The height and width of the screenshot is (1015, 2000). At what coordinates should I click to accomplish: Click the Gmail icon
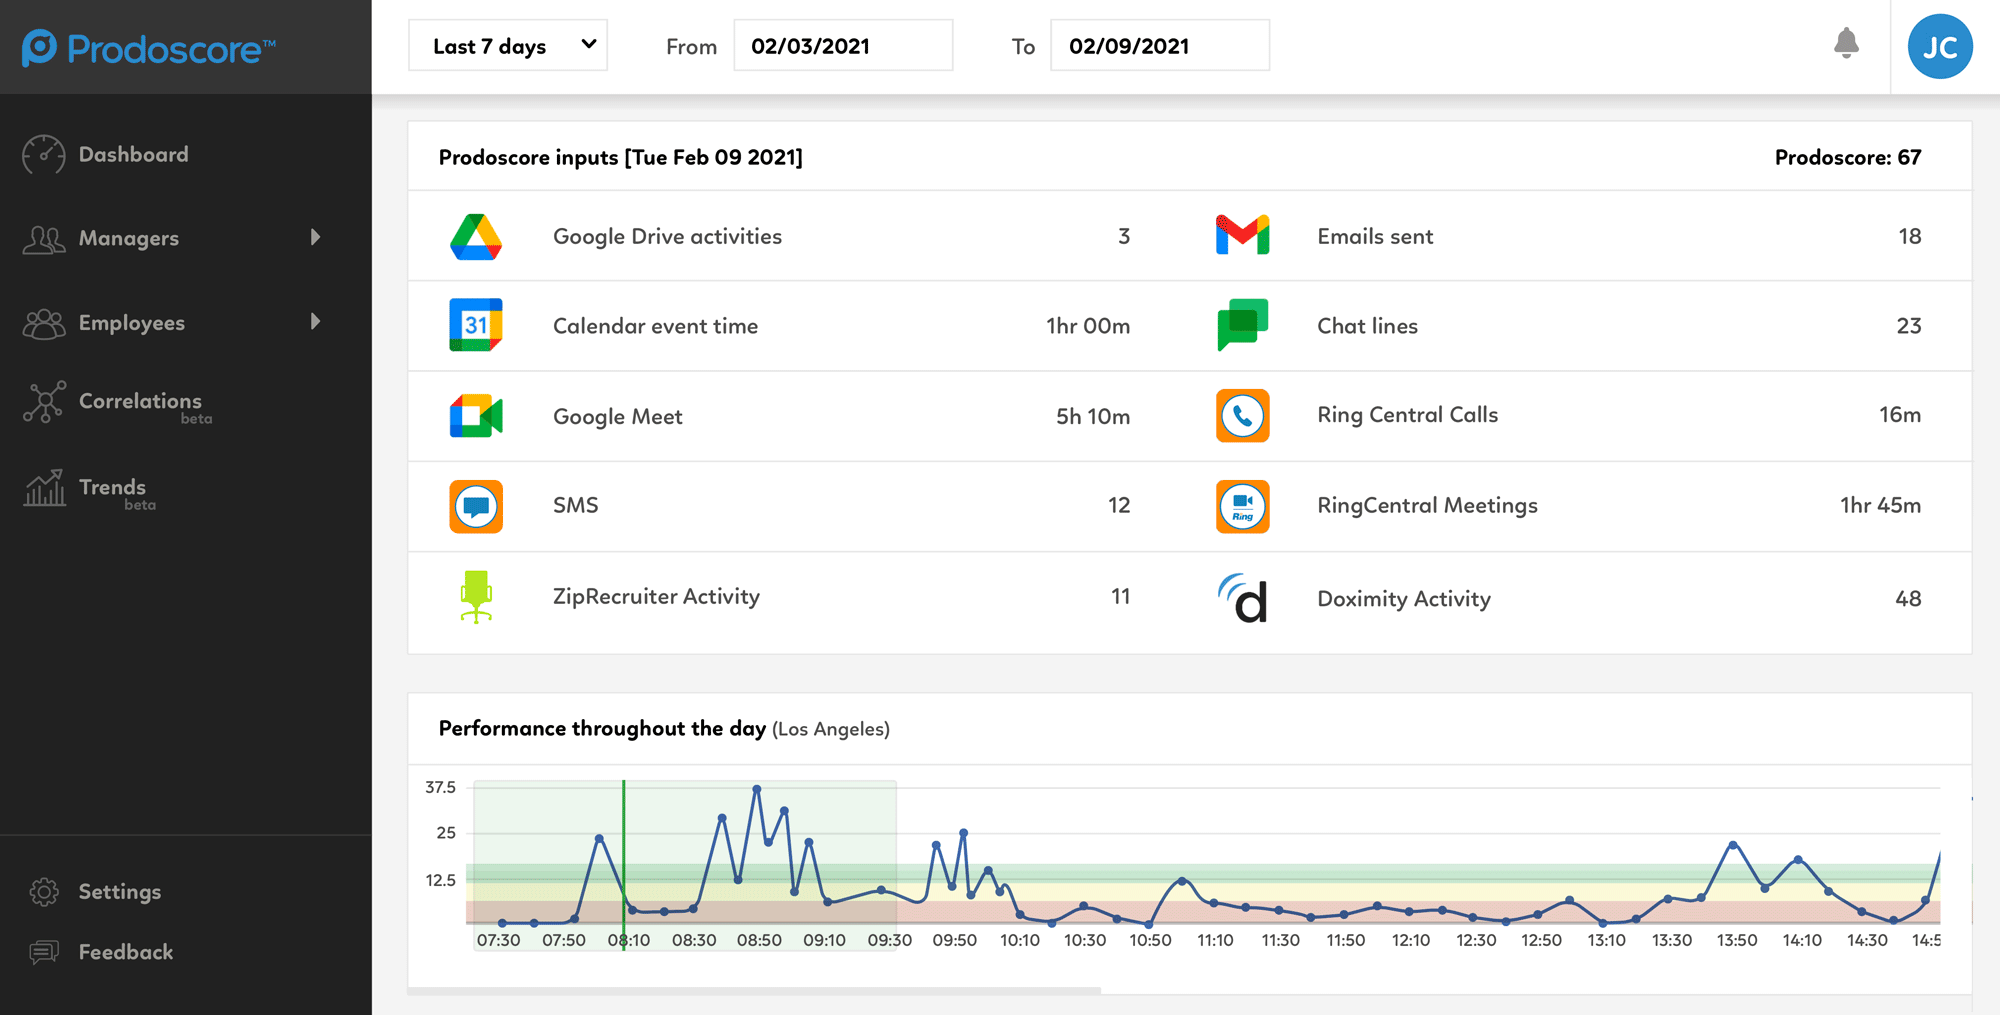click(1242, 235)
